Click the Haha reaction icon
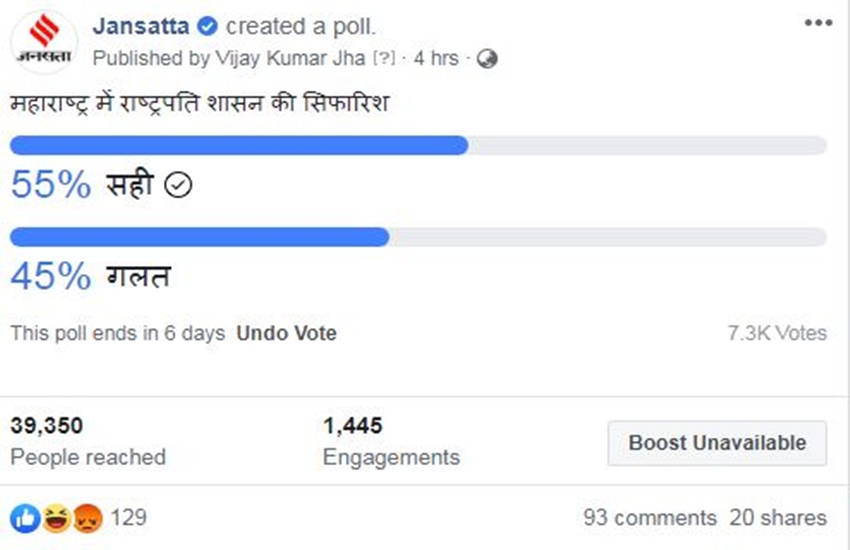The height and width of the screenshot is (550, 850). (x=53, y=517)
